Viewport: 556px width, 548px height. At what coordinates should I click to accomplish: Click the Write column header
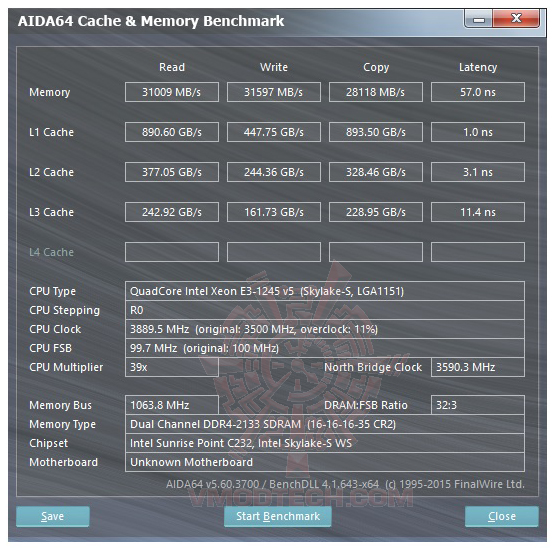pos(274,67)
